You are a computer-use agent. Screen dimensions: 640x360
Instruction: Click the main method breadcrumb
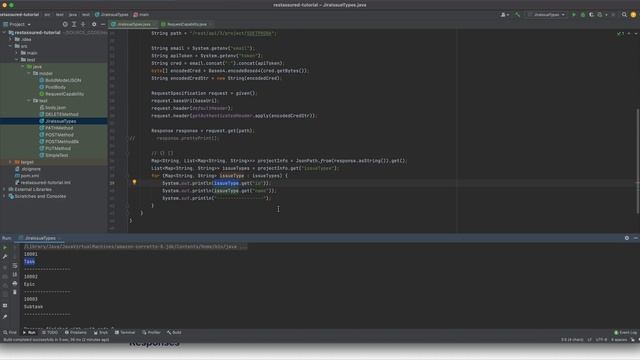[x=141, y=15]
